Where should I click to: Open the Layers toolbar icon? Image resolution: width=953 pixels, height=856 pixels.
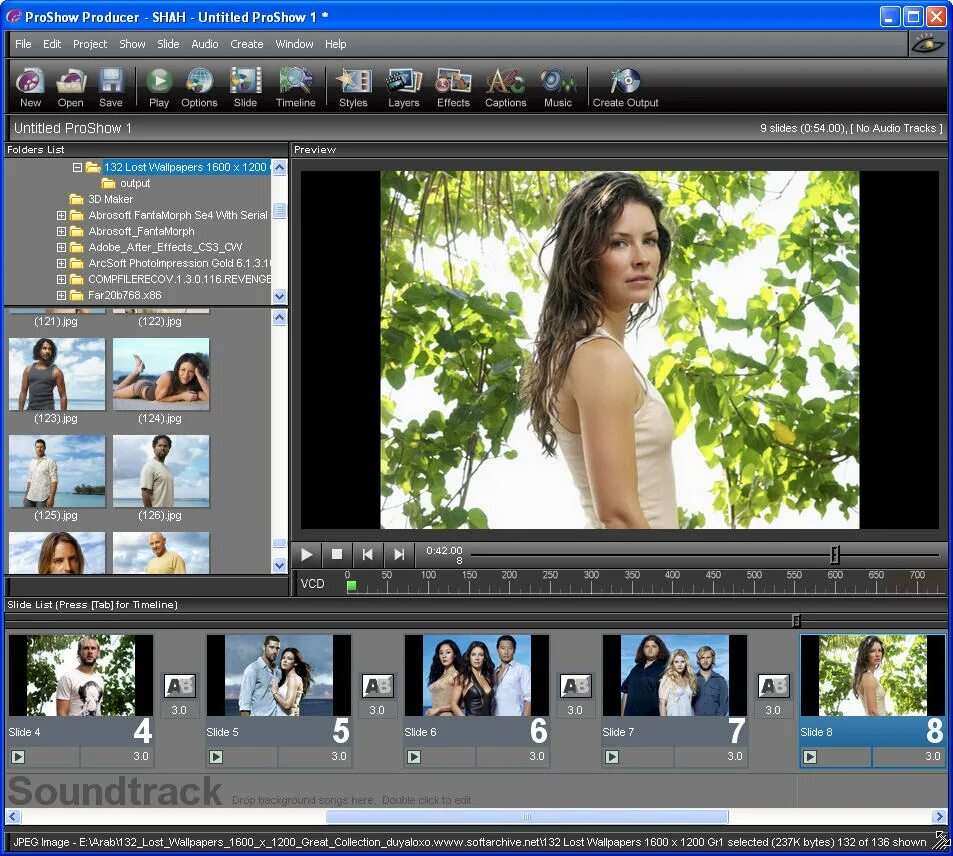click(404, 81)
